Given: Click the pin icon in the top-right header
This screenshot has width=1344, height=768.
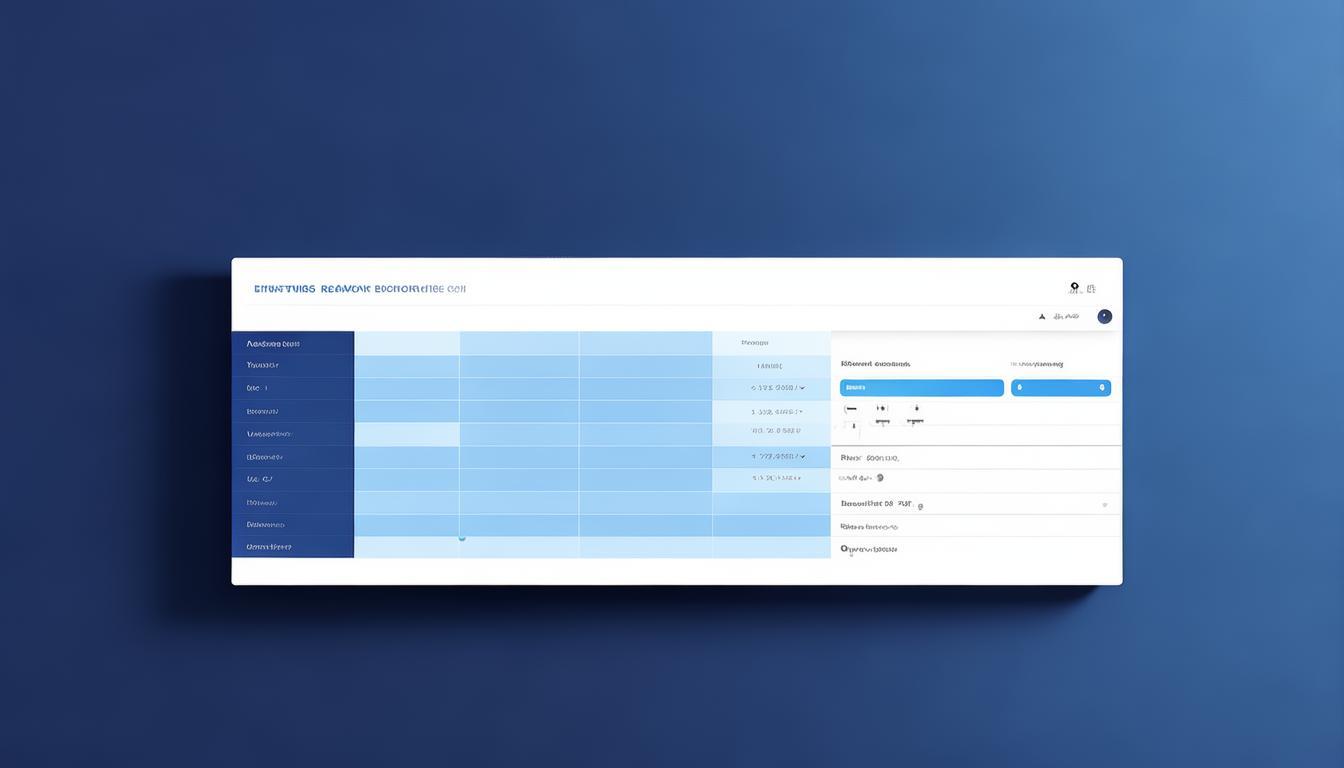Looking at the screenshot, I should click(1074, 288).
